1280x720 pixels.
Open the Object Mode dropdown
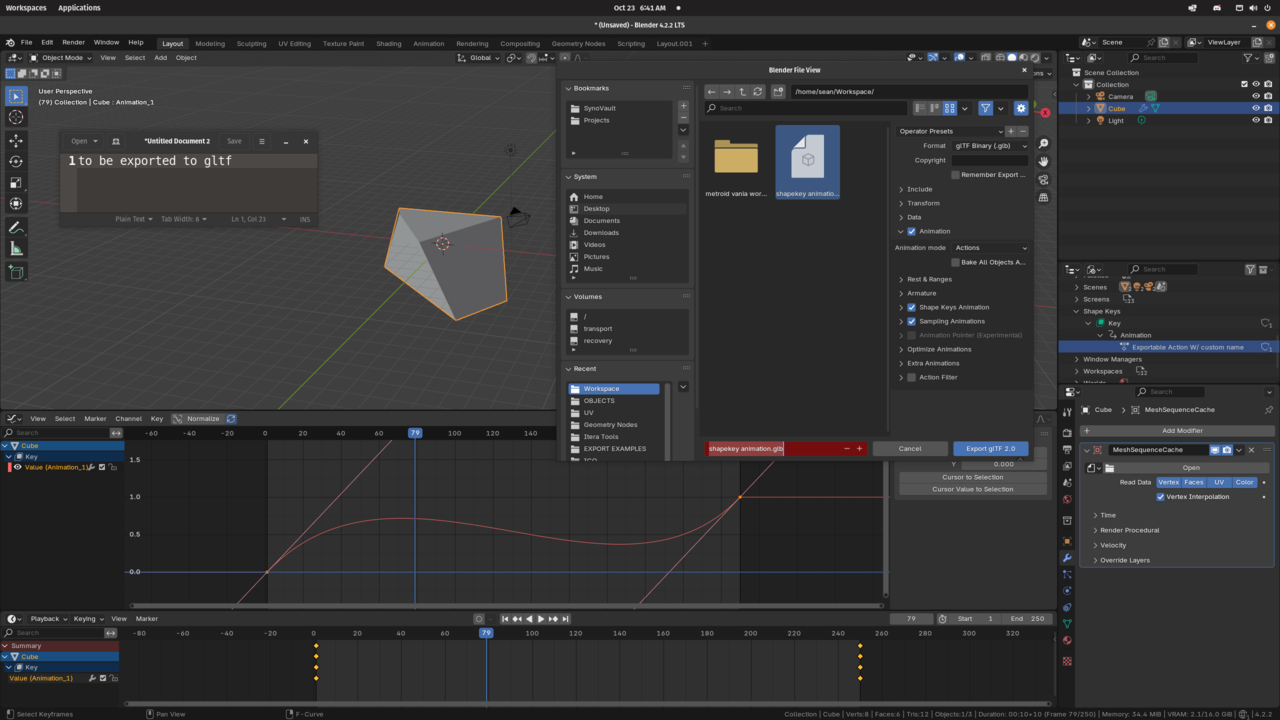coord(61,58)
